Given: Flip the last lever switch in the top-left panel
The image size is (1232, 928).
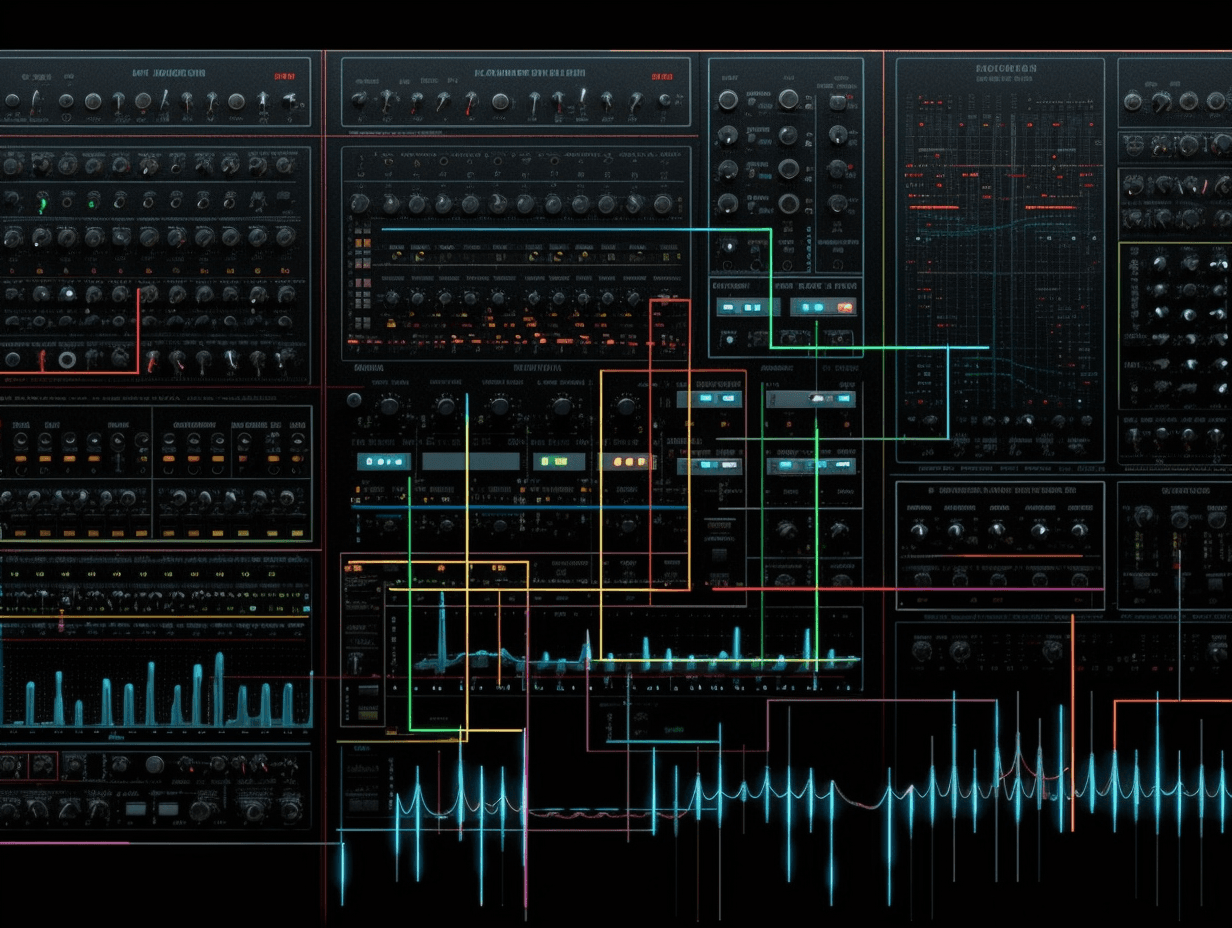Looking at the screenshot, I should [x=291, y=100].
